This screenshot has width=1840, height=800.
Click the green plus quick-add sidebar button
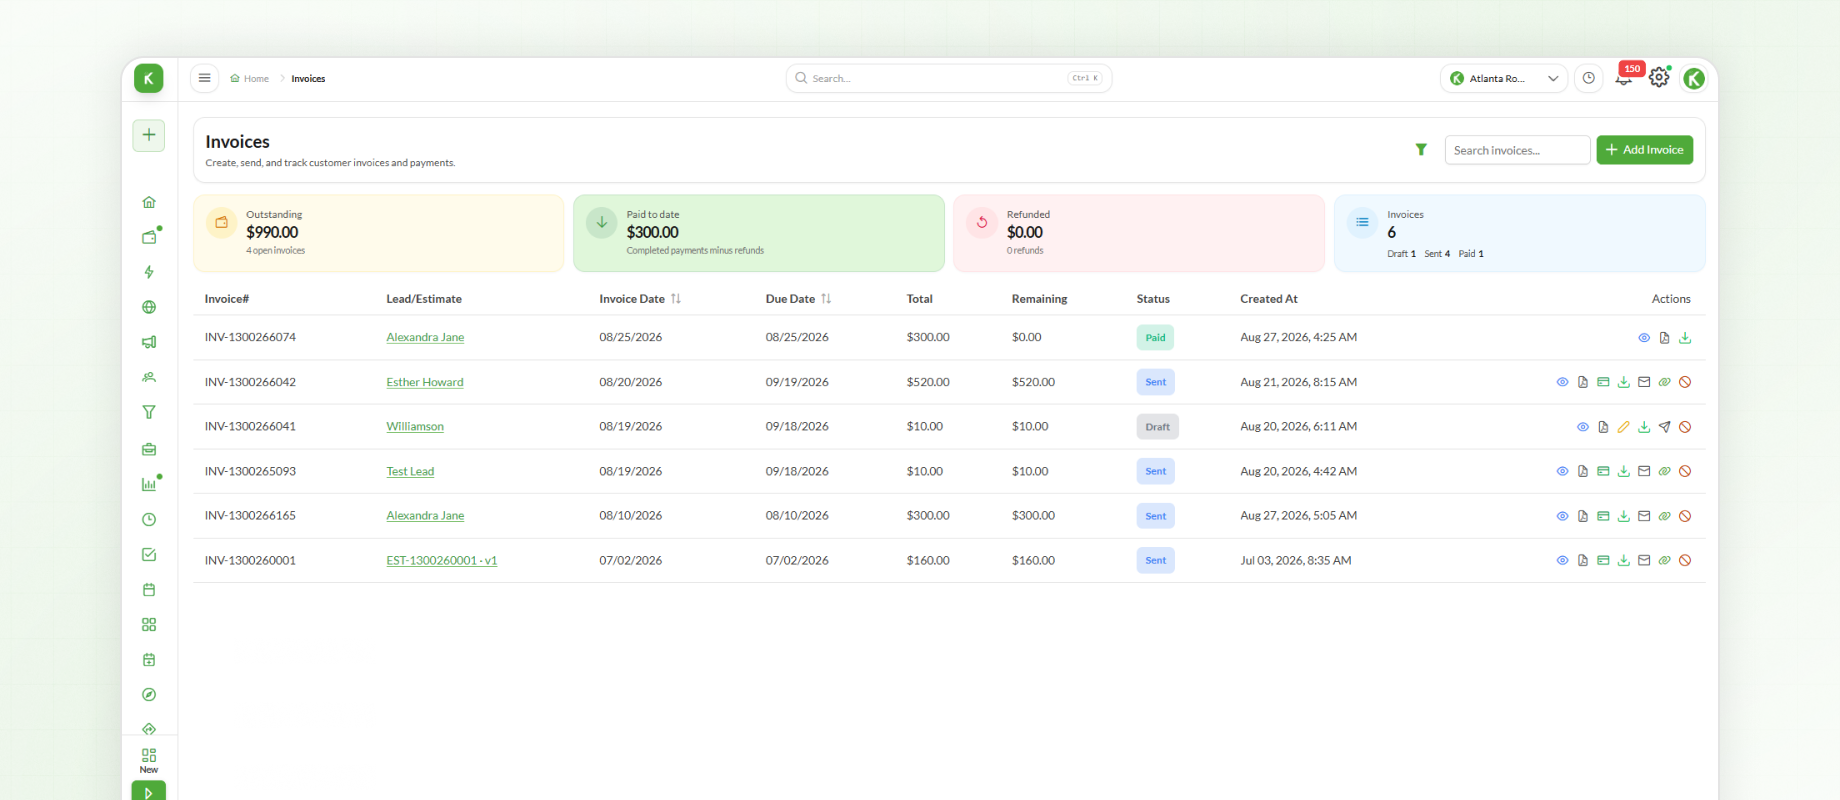point(149,135)
